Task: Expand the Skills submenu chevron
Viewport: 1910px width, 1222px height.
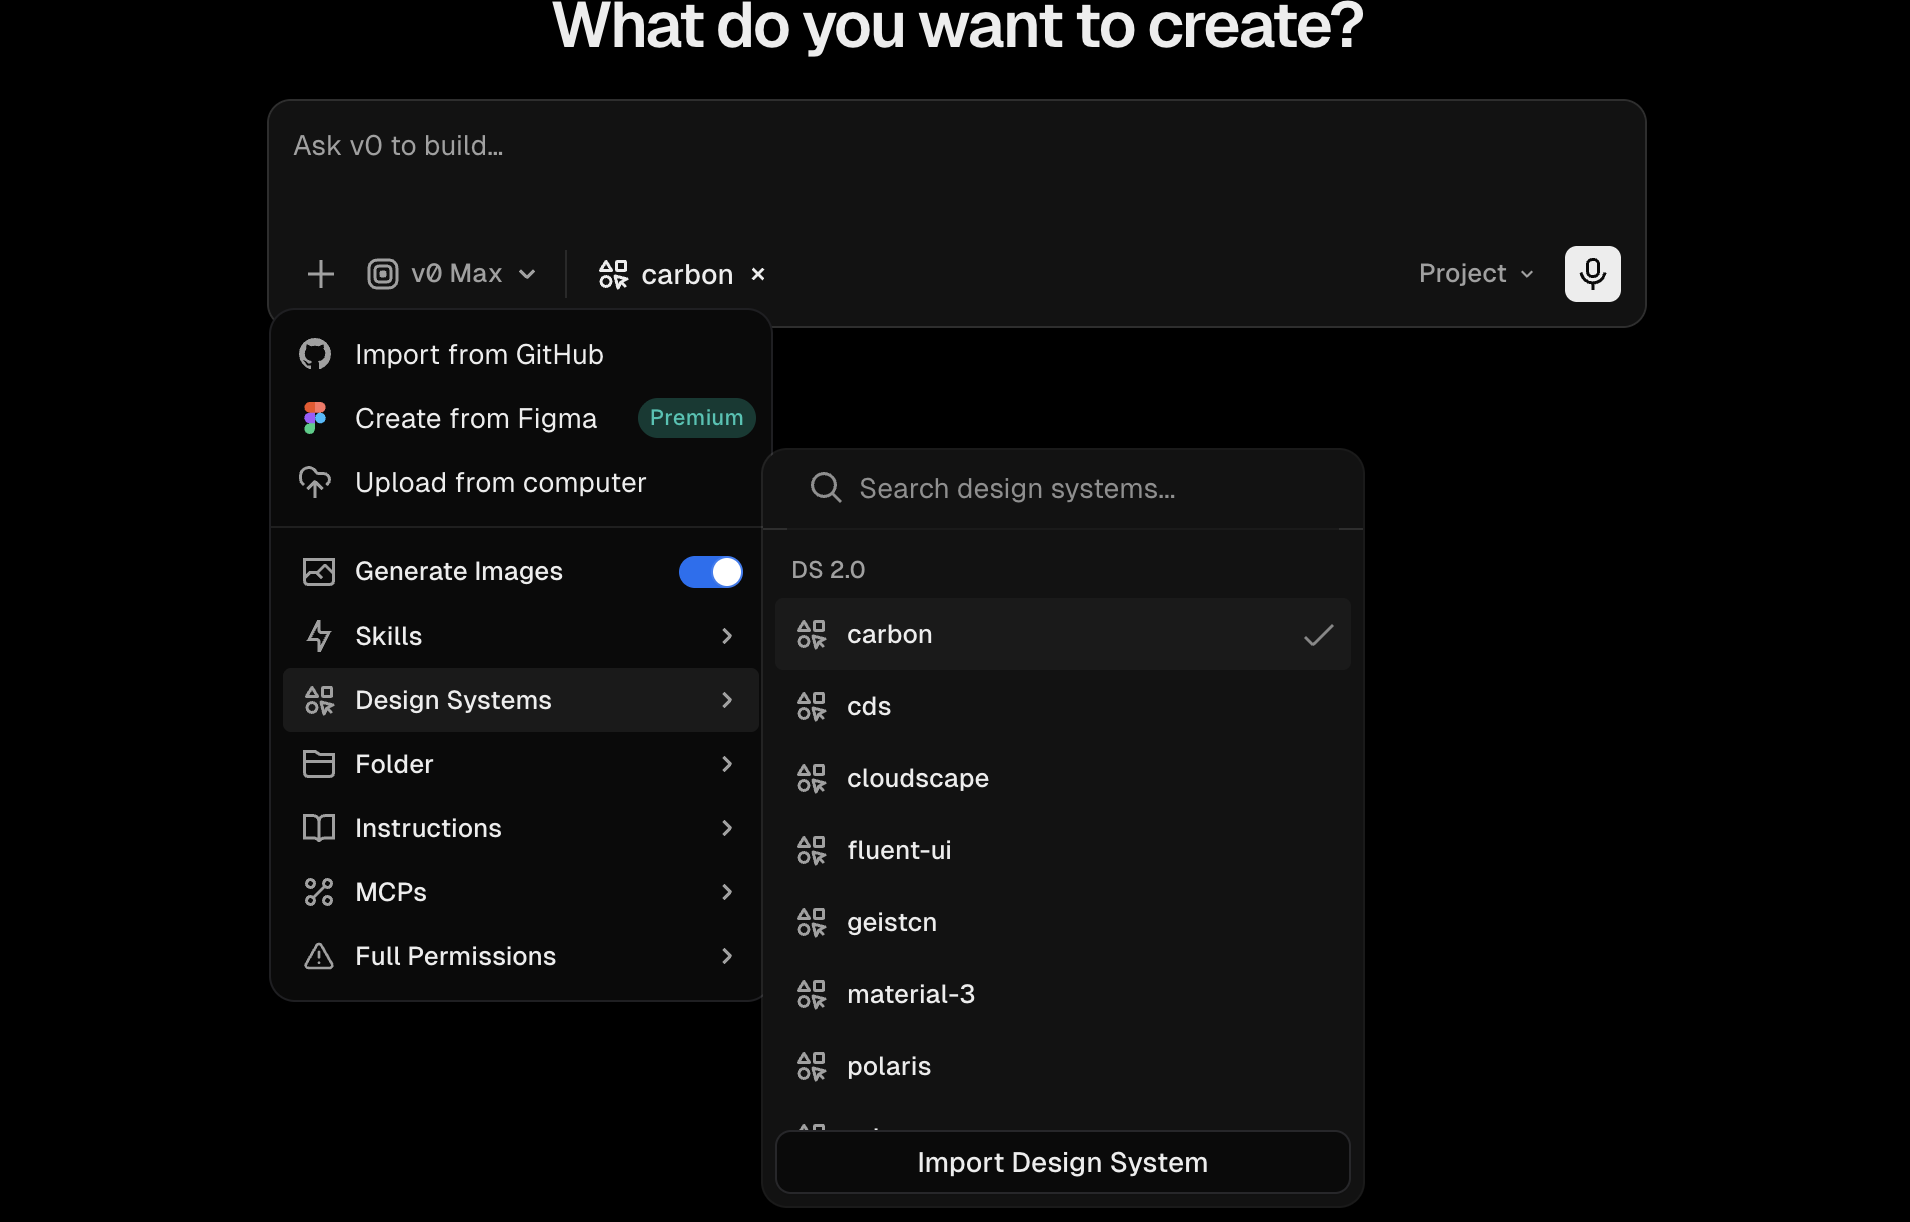Action: [x=727, y=636]
